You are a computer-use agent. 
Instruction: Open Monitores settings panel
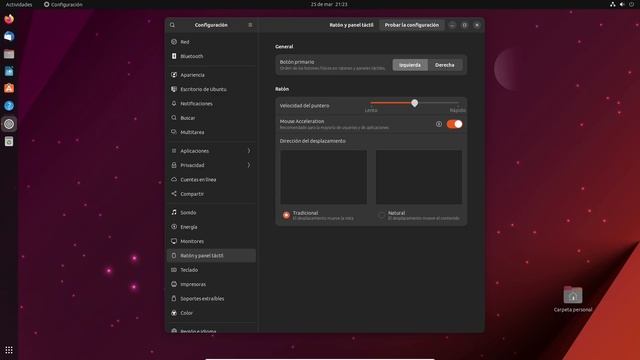click(x=212, y=241)
